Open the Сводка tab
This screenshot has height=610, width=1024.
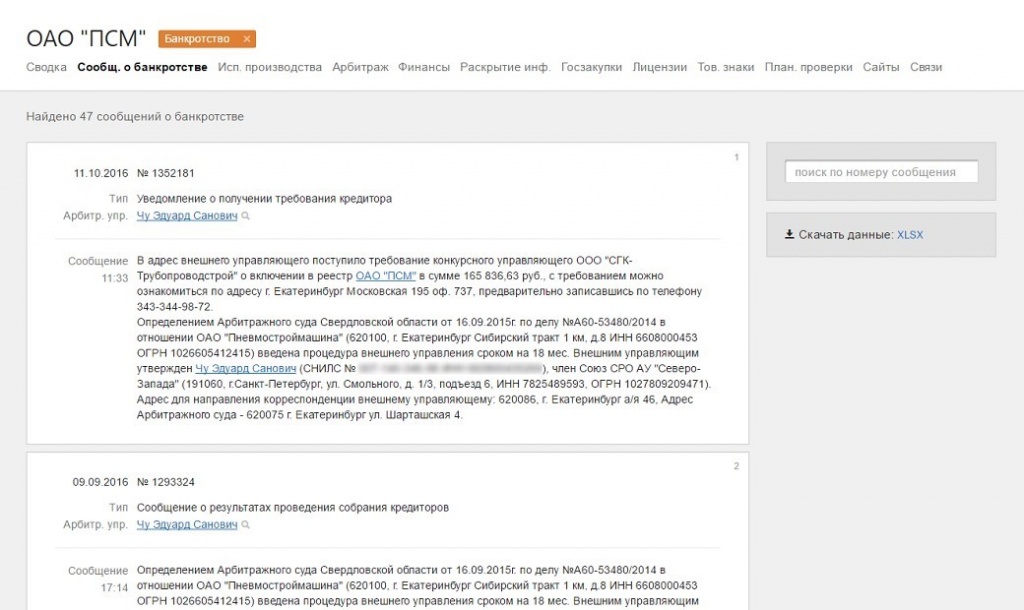(x=46, y=67)
